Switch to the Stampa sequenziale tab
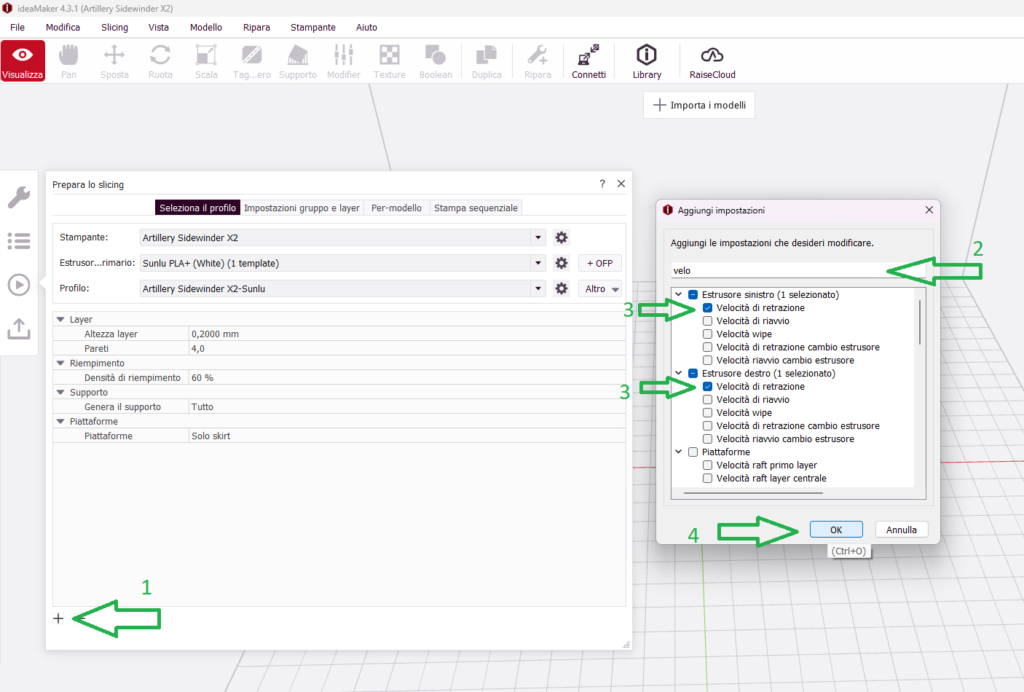1024x692 pixels. pyautogui.click(x=475, y=208)
